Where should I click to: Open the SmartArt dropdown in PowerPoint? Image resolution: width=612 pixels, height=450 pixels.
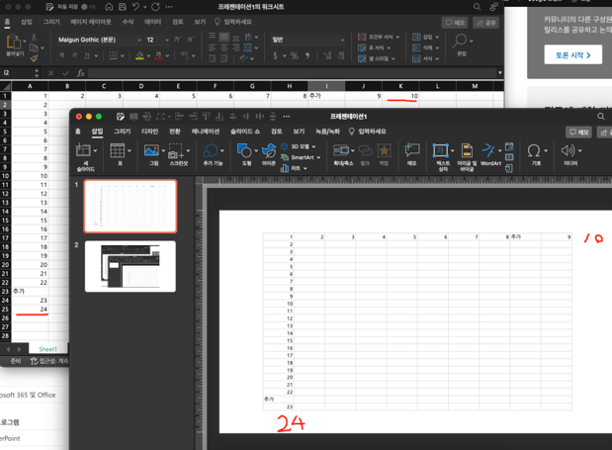(x=318, y=157)
